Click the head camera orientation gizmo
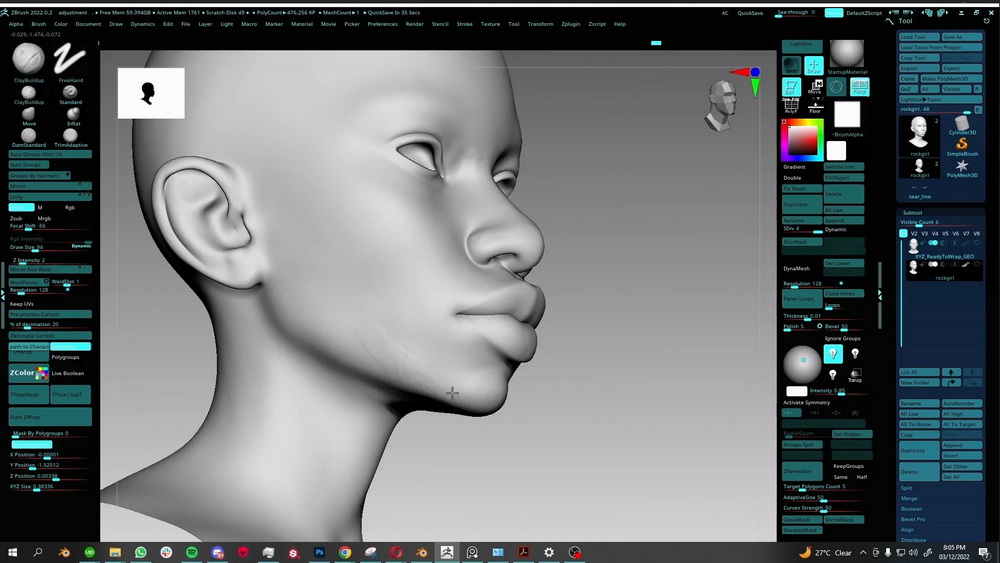1000x563 pixels. (x=721, y=105)
